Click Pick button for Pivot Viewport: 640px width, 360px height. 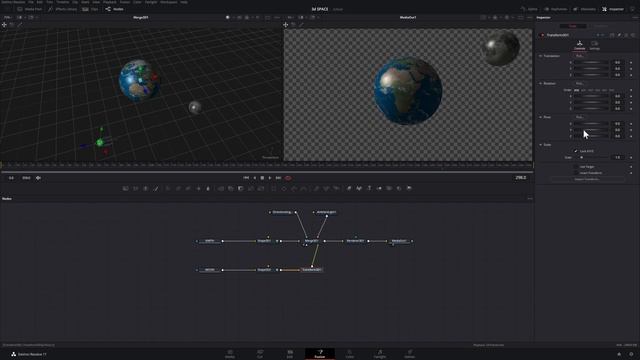point(579,117)
